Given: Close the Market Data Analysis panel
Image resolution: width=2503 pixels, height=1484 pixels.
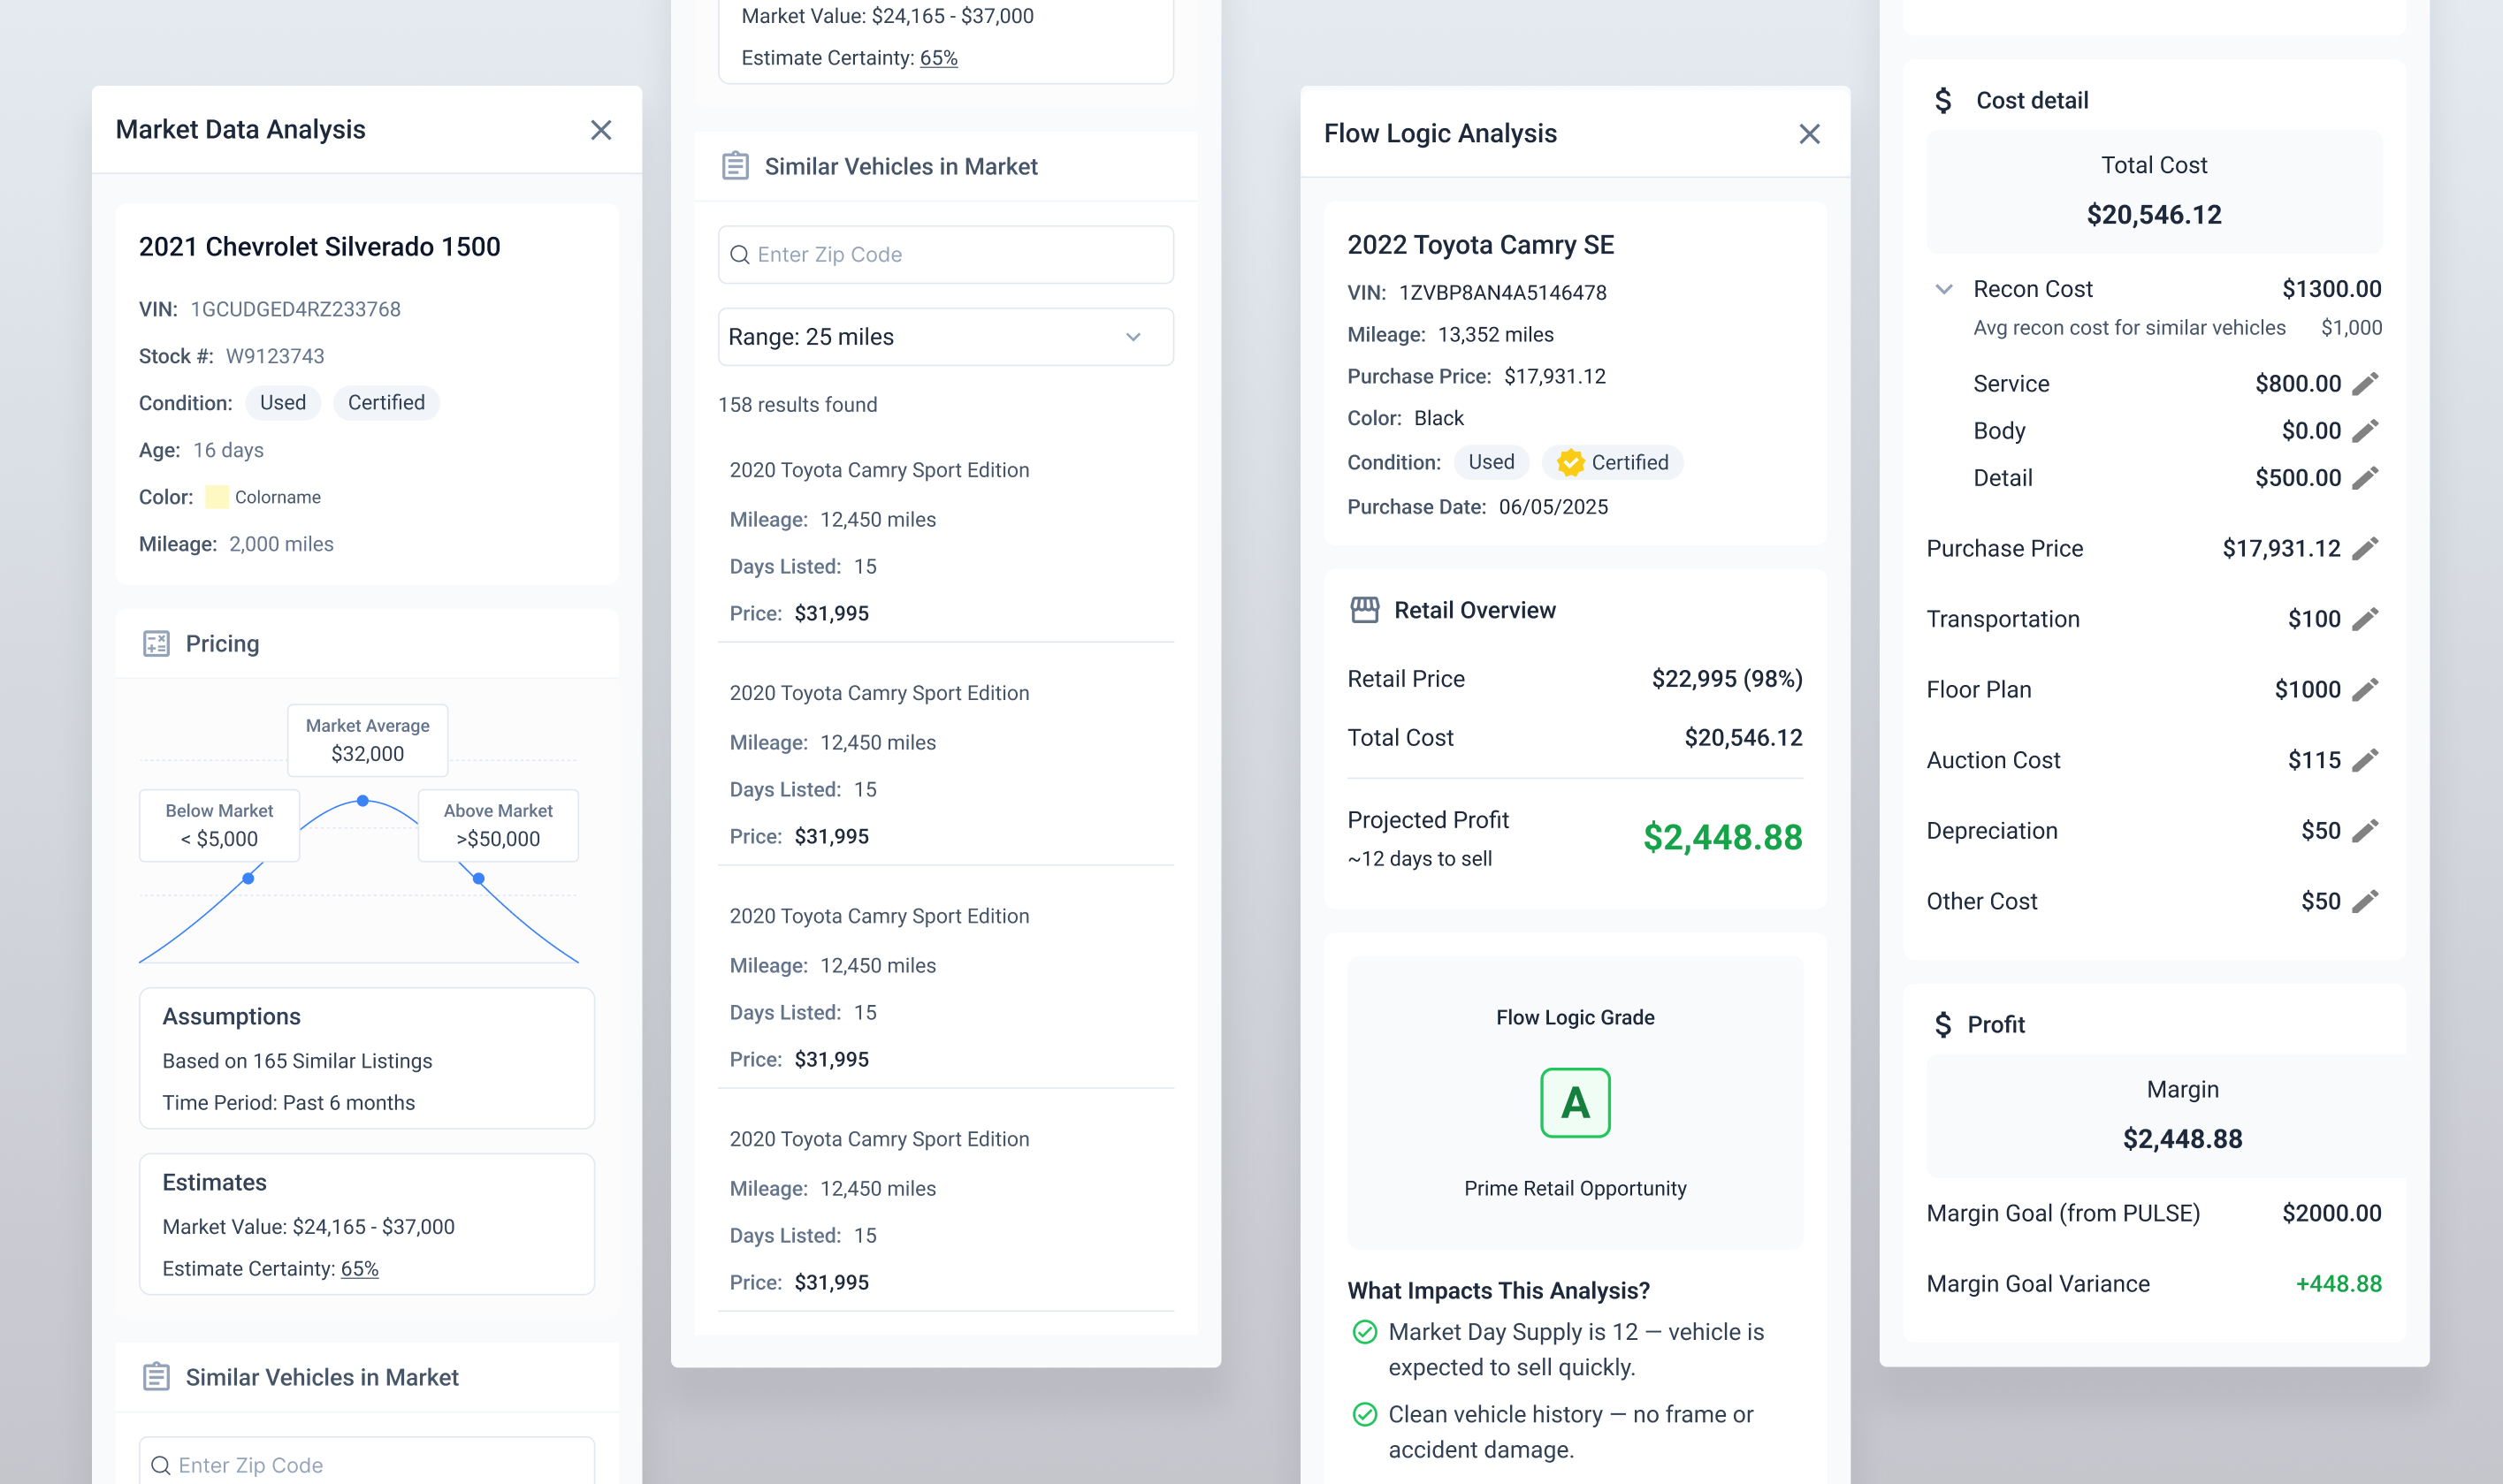Looking at the screenshot, I should [x=600, y=130].
